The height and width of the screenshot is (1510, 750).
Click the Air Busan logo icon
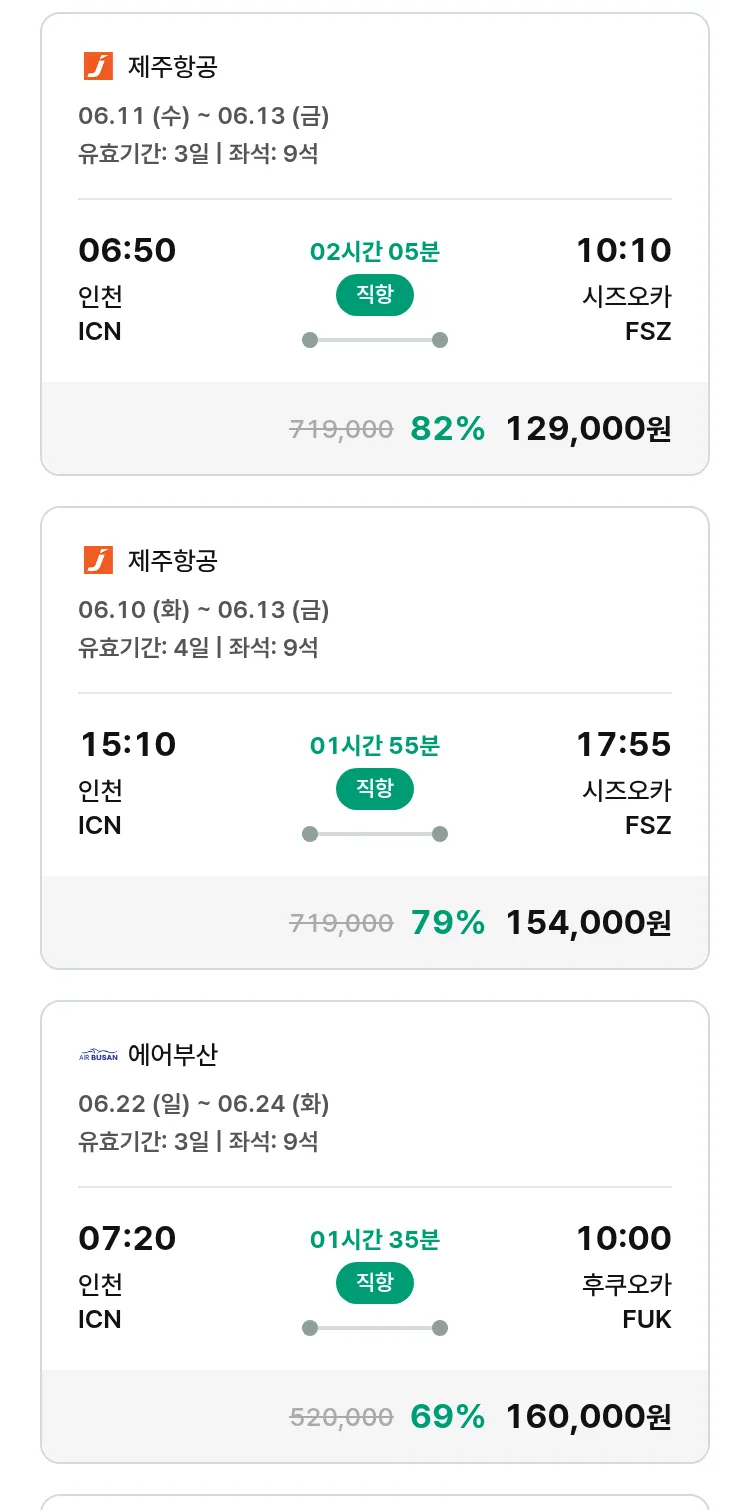98,1055
